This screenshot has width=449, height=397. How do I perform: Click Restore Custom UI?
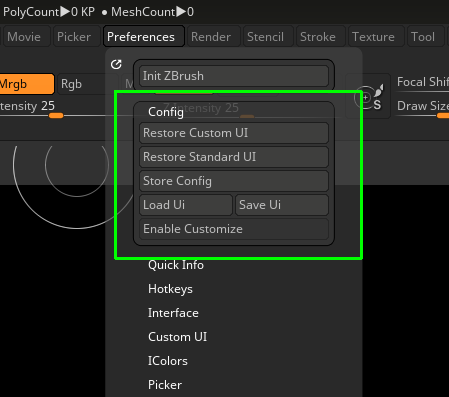[x=234, y=133]
